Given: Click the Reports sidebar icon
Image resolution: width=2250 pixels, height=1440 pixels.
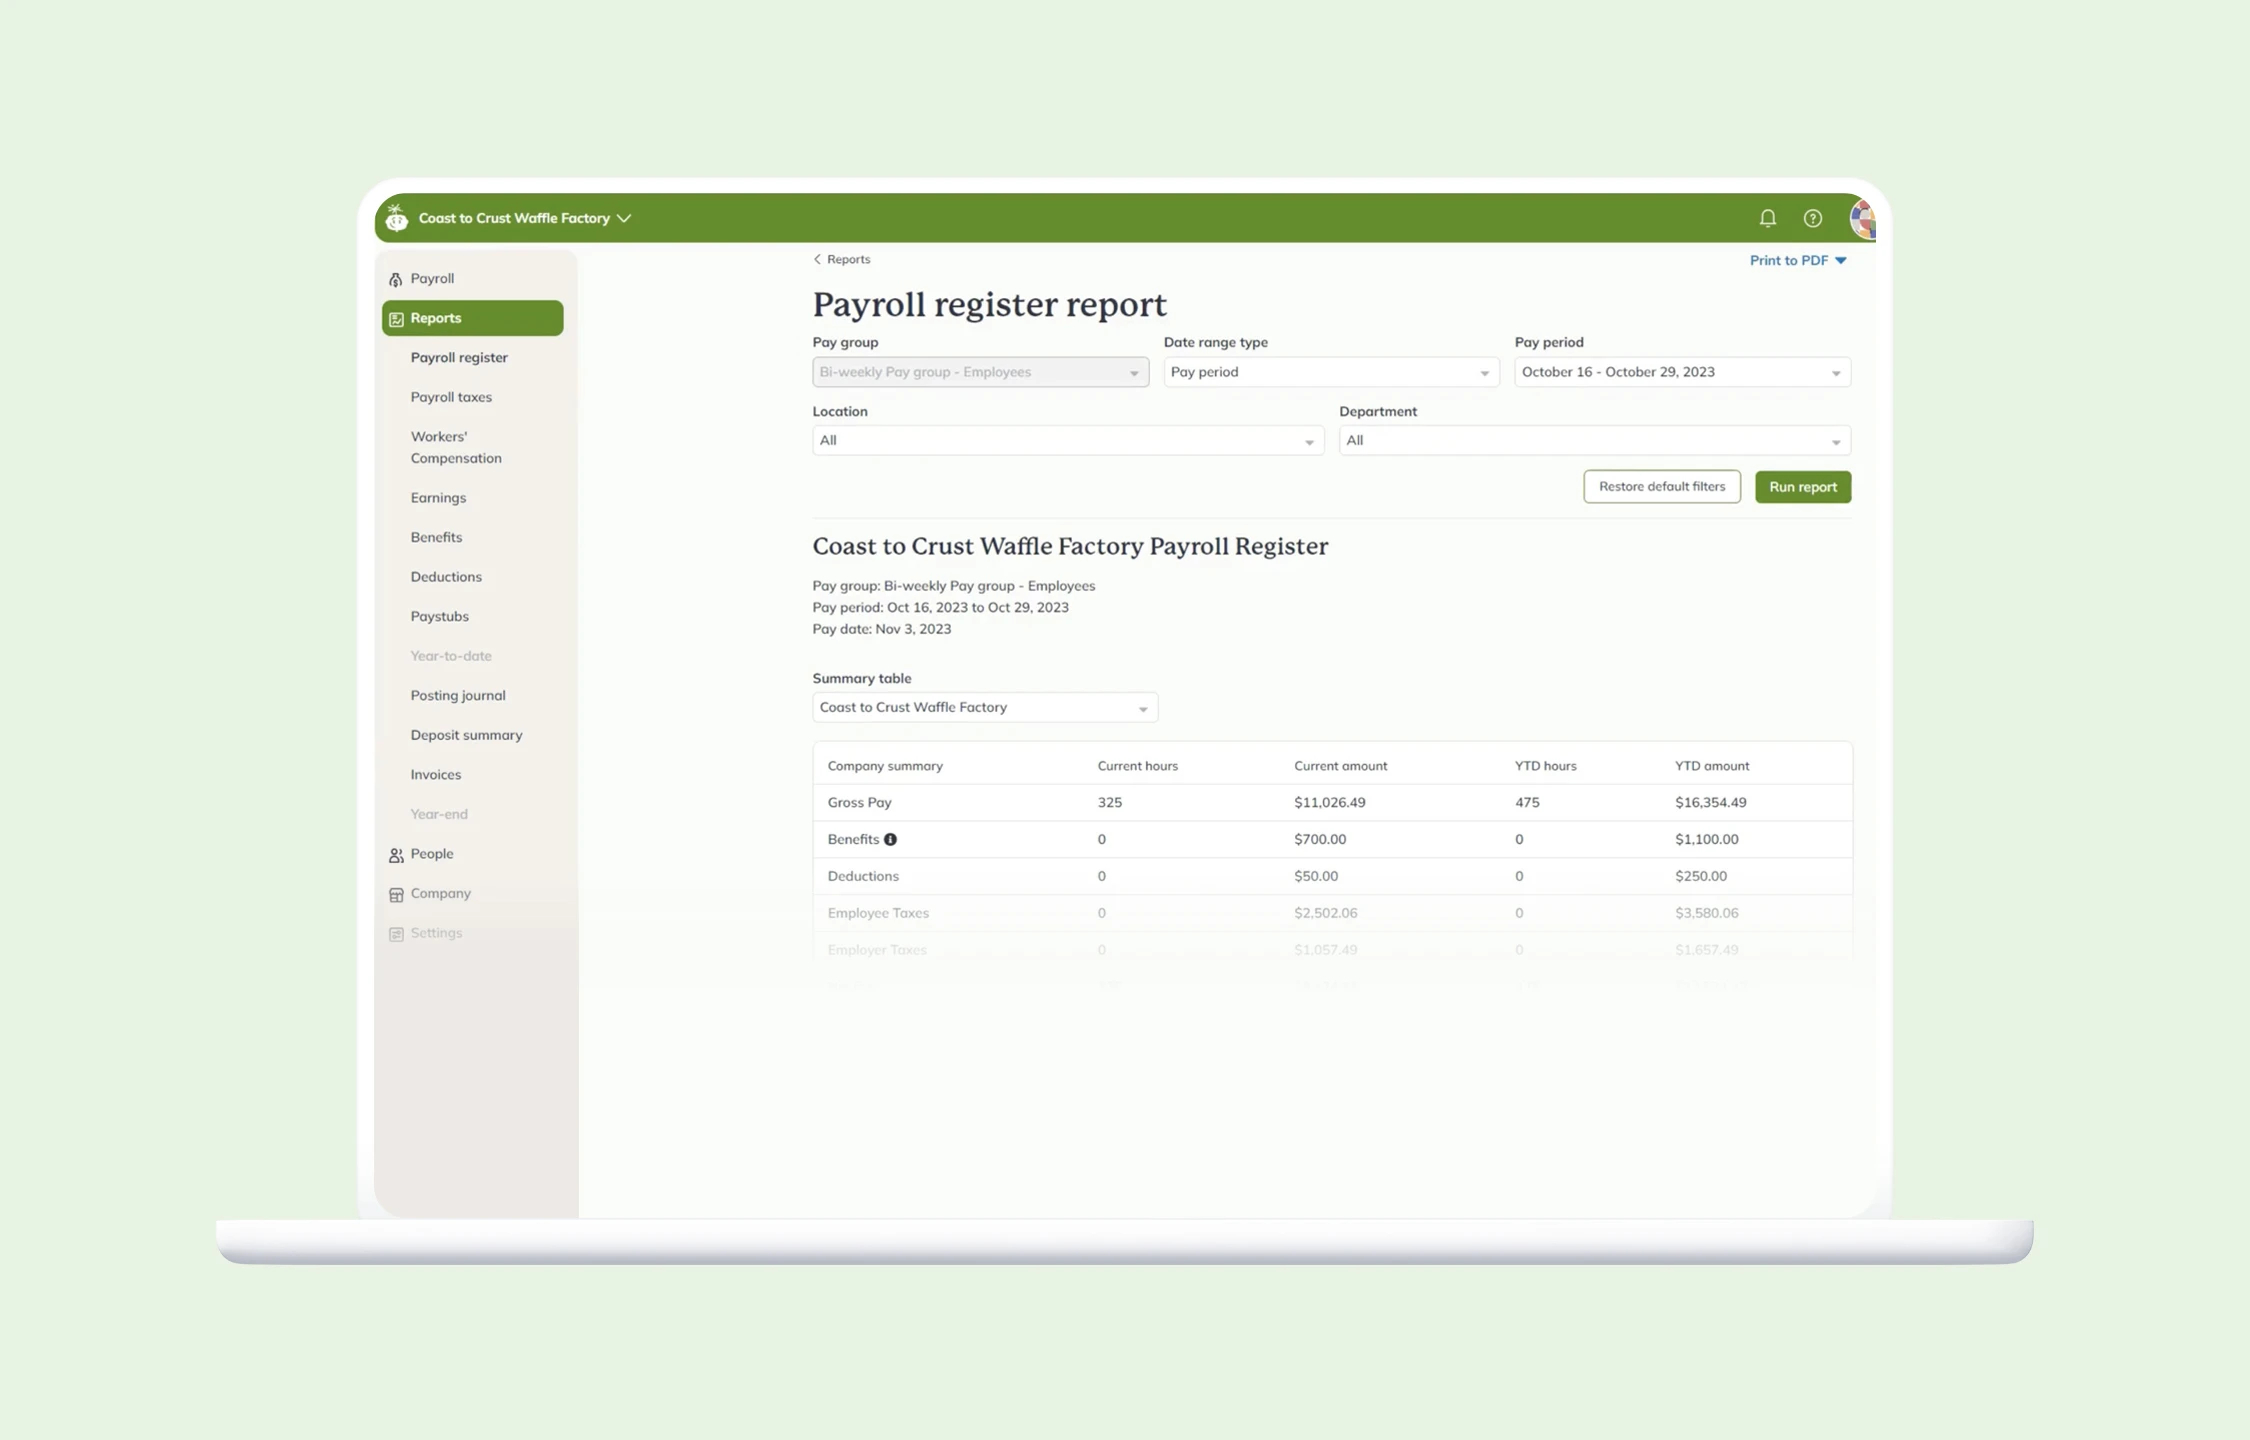Looking at the screenshot, I should (x=396, y=318).
